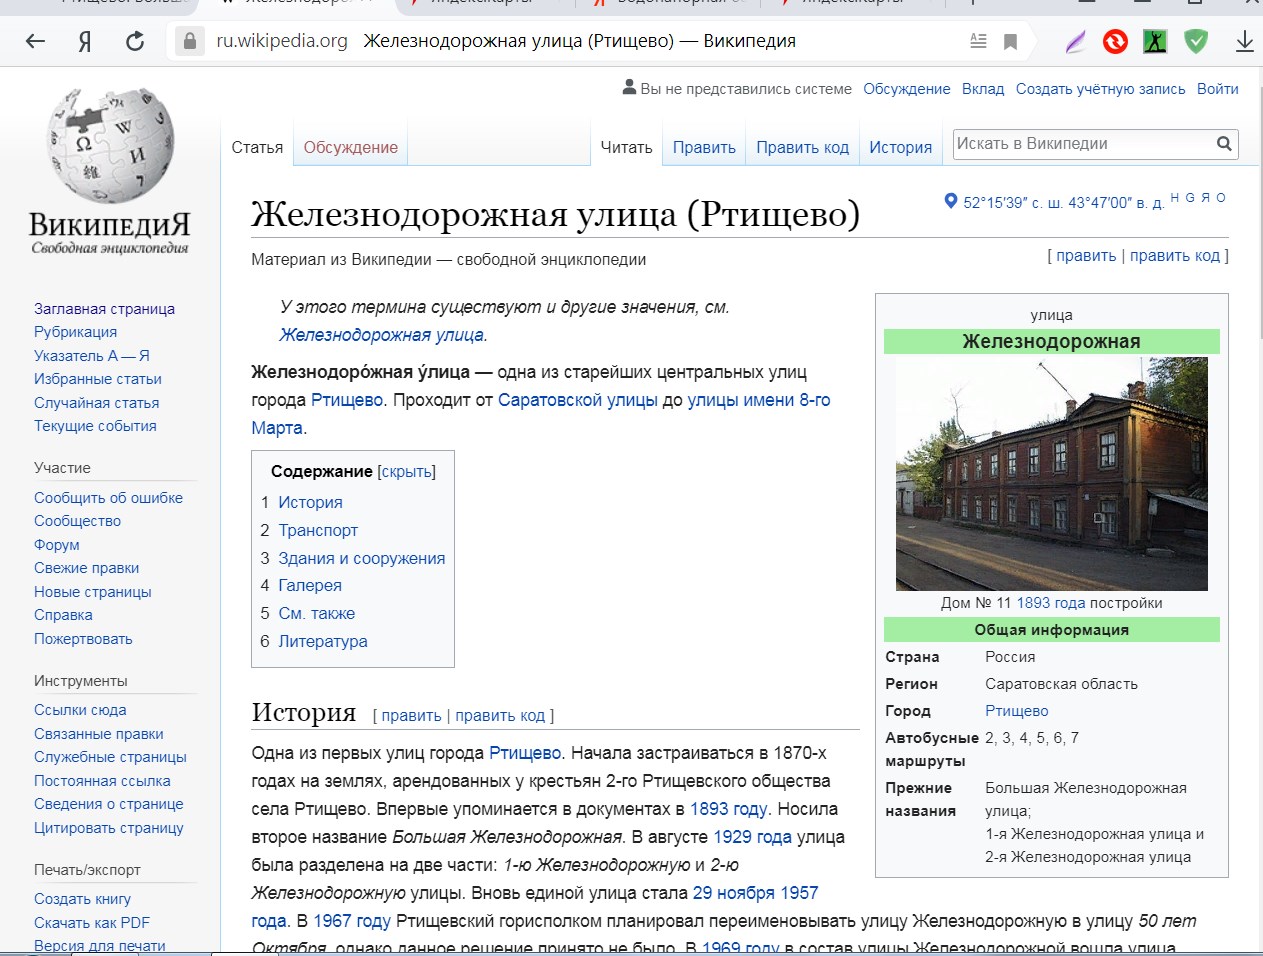Click the top-right [править] lead link
Screen dimensions: 1263x956
1086,256
